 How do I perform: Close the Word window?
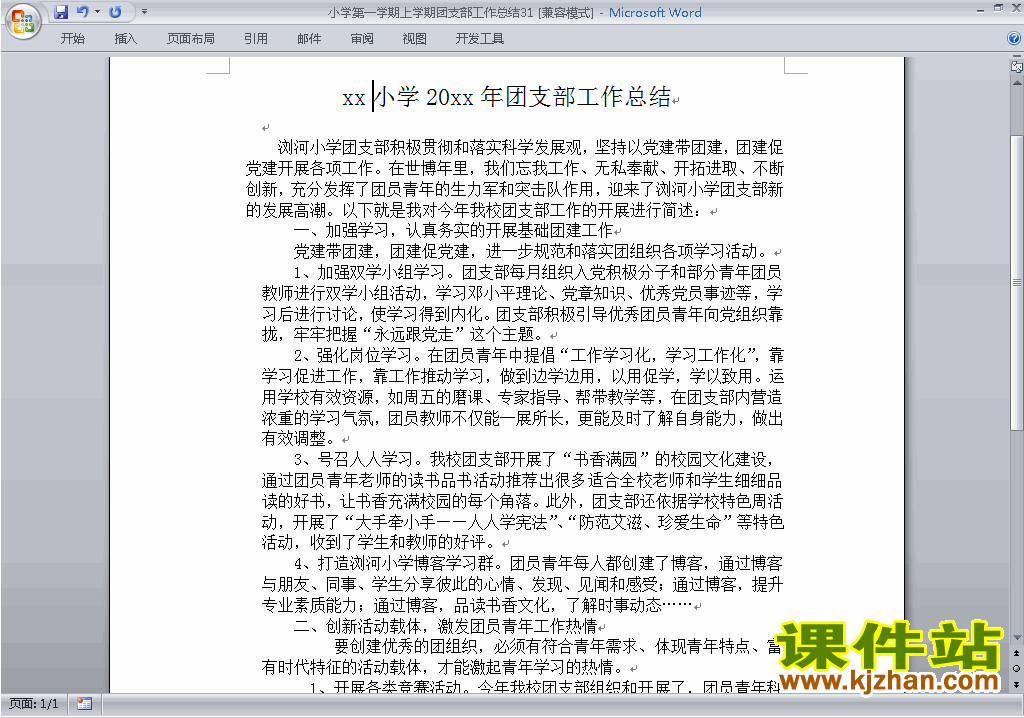point(1015,8)
